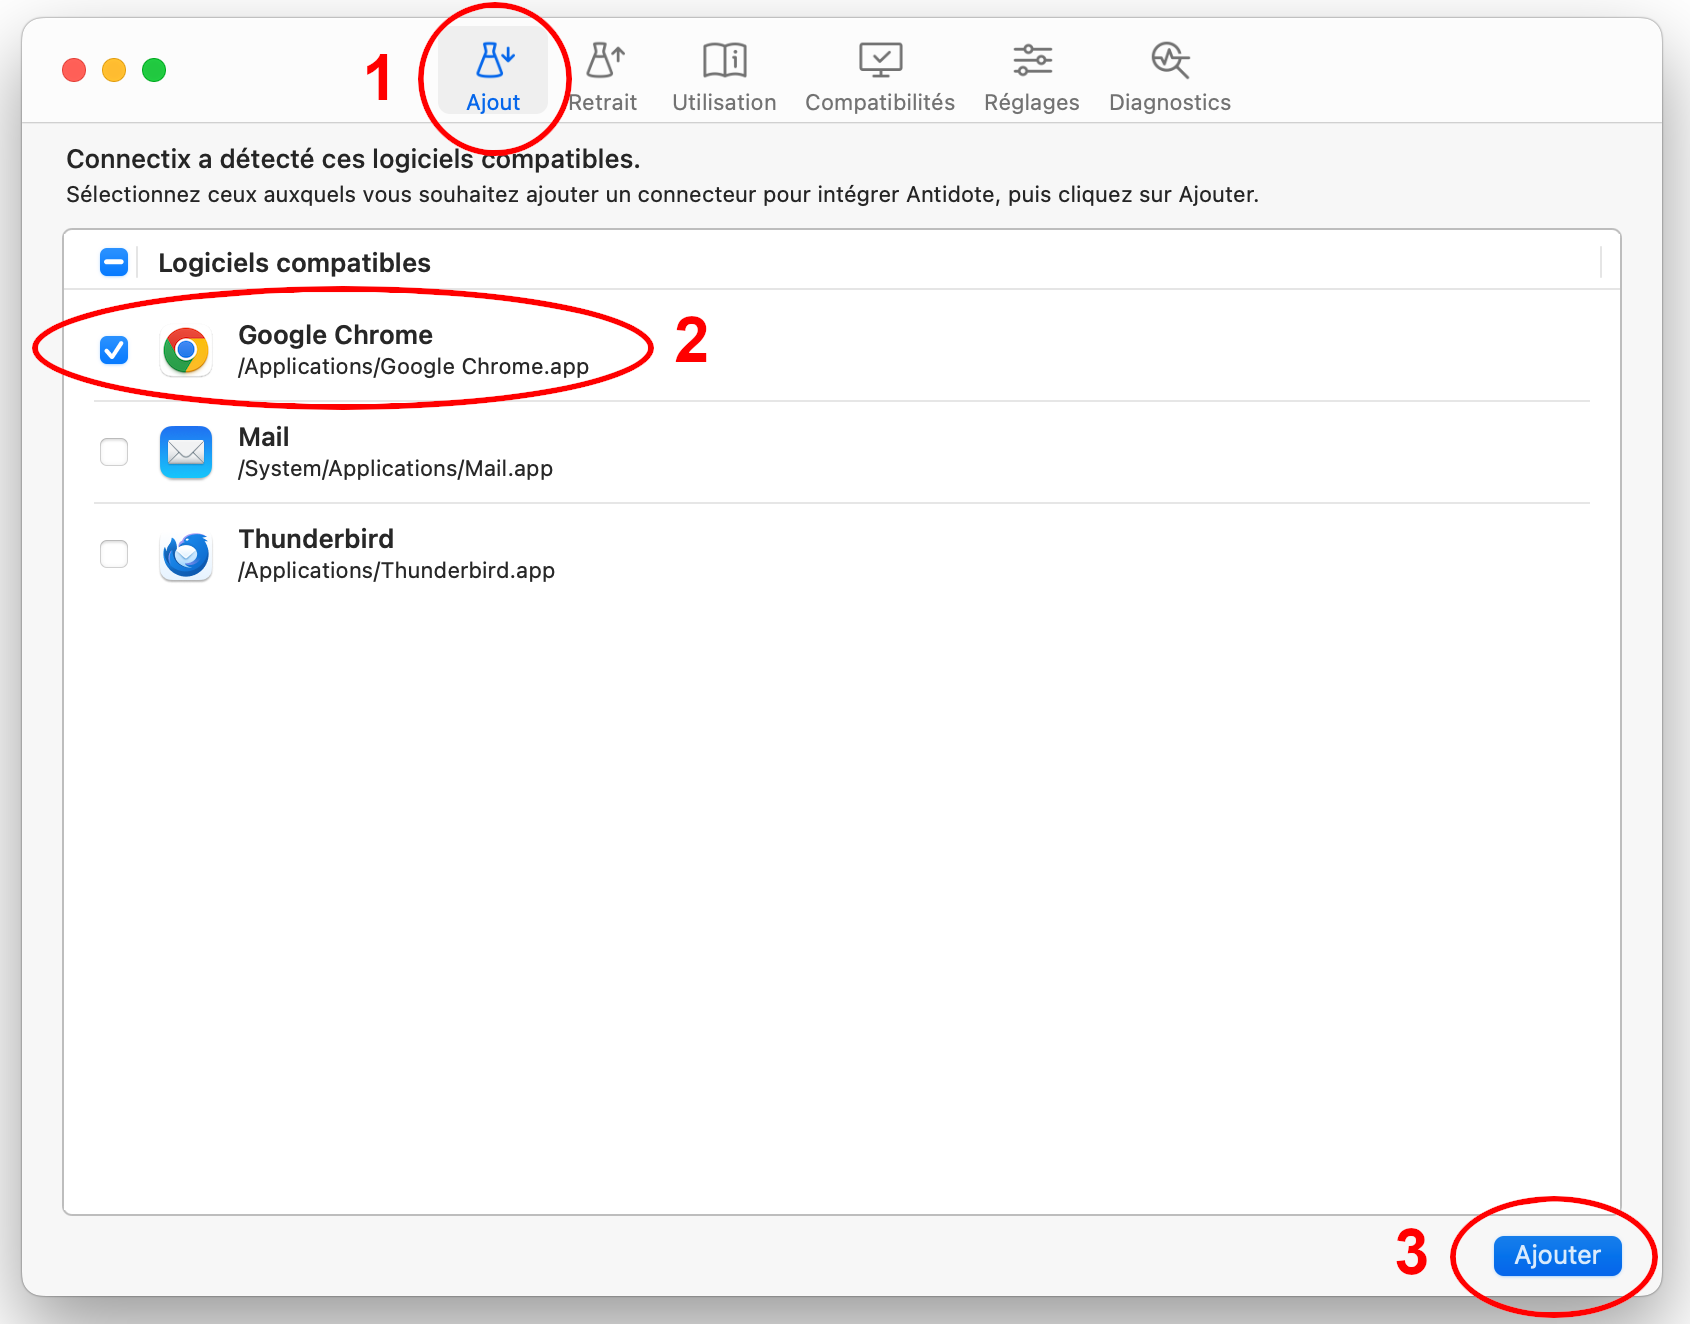Open the Ajout toolbar tab
The image size is (1690, 1324).
coord(493,76)
